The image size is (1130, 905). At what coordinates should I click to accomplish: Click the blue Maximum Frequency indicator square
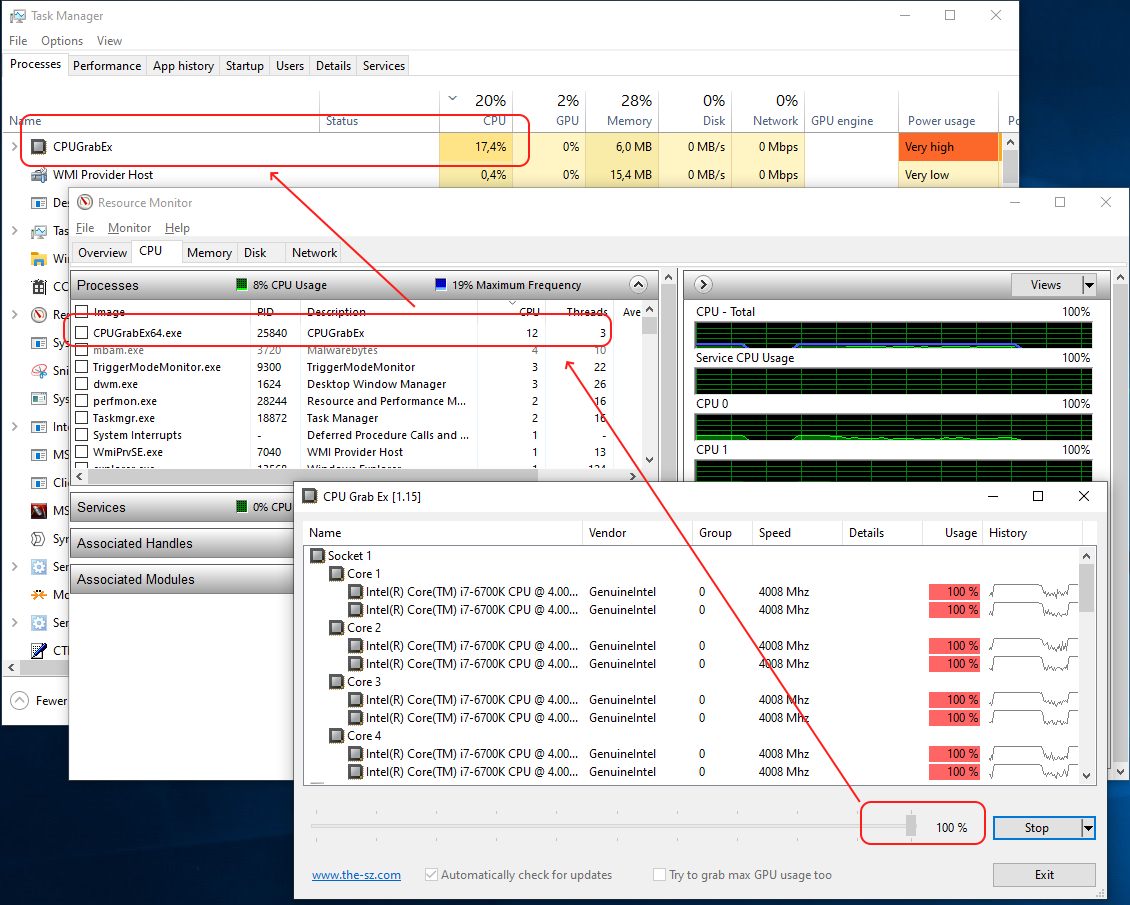(440, 285)
